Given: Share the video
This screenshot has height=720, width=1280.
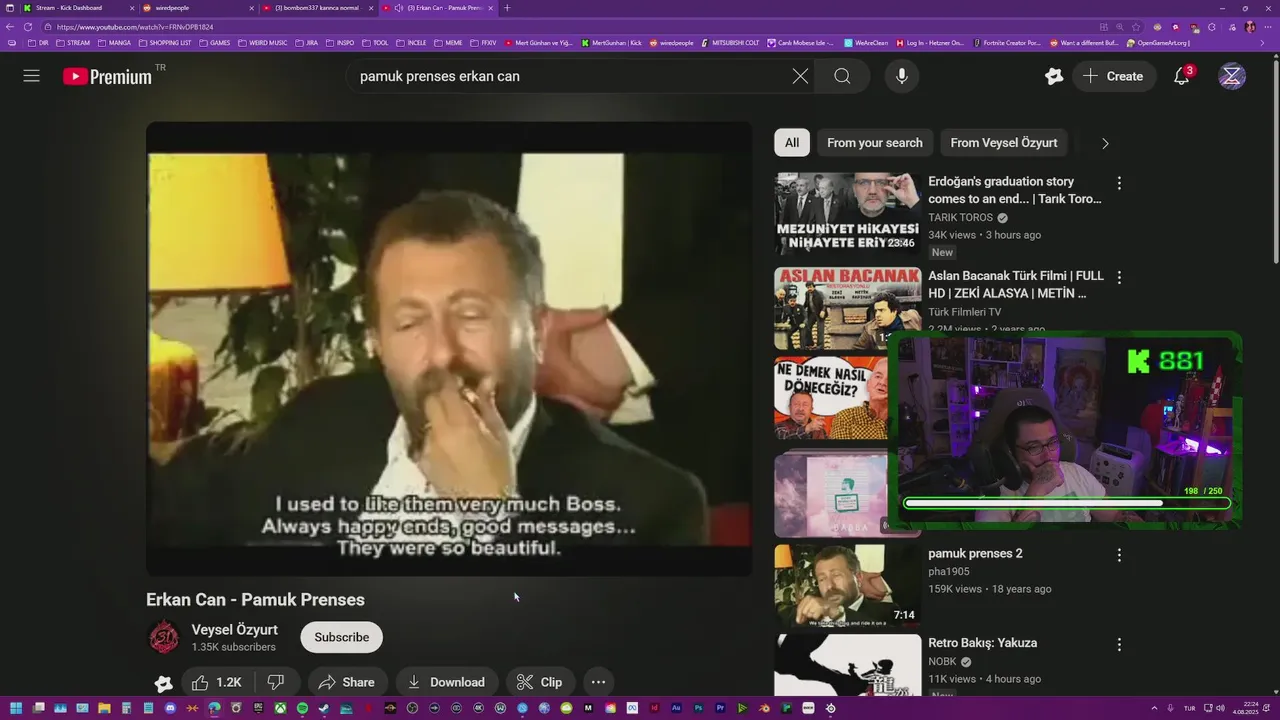Looking at the screenshot, I should pyautogui.click(x=346, y=682).
